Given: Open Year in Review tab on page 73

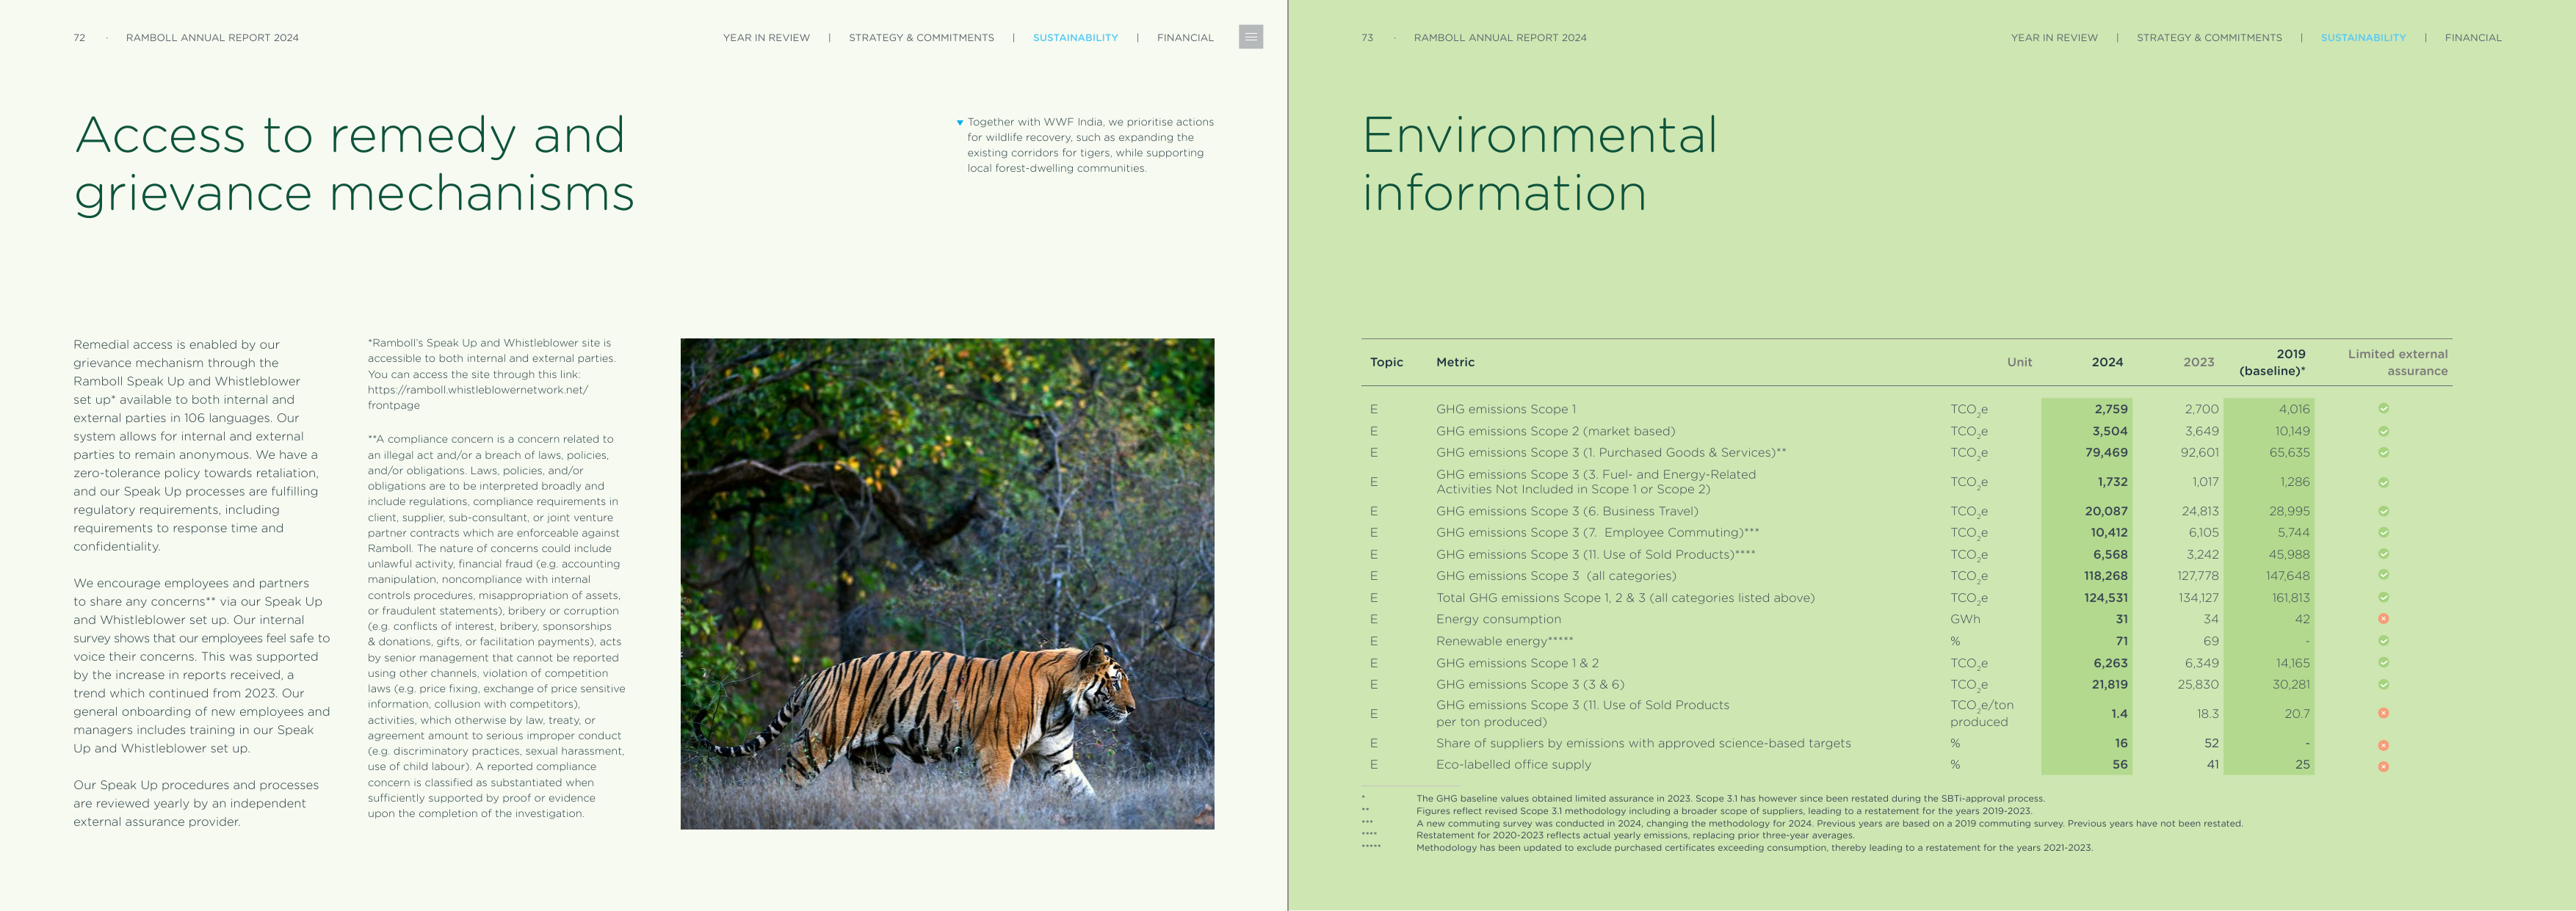Looking at the screenshot, I should pos(2054,38).
